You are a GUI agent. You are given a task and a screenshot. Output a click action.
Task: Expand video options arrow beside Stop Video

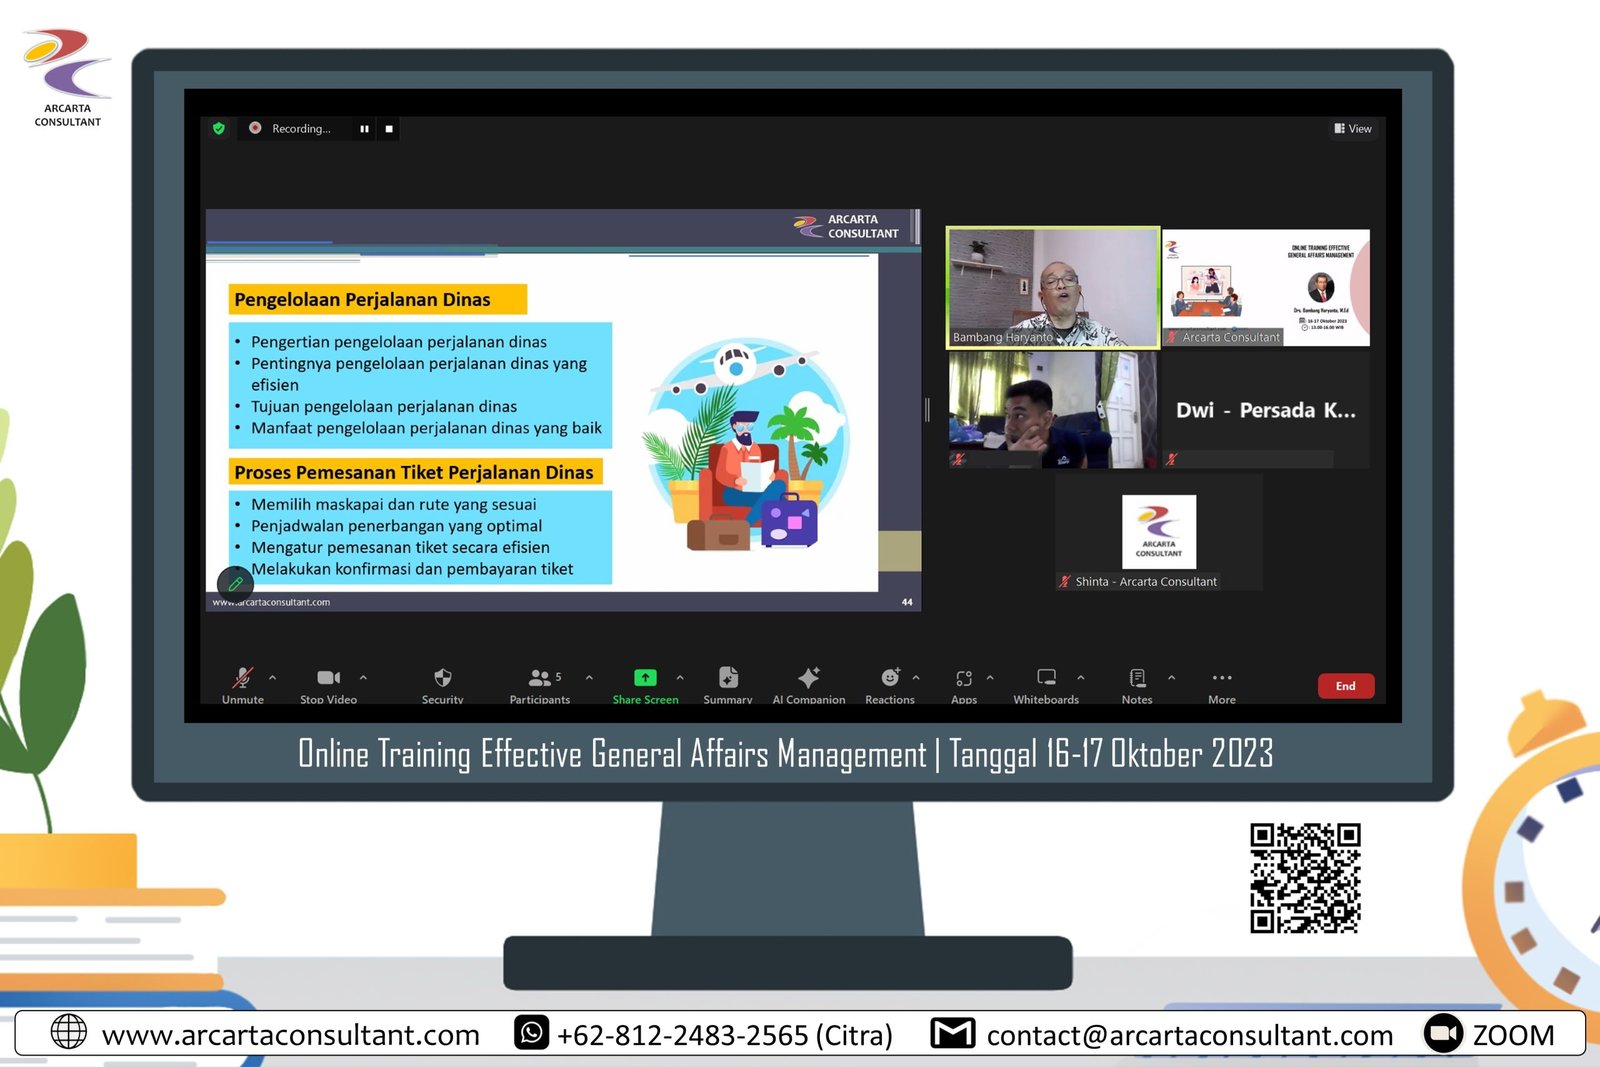(x=363, y=677)
